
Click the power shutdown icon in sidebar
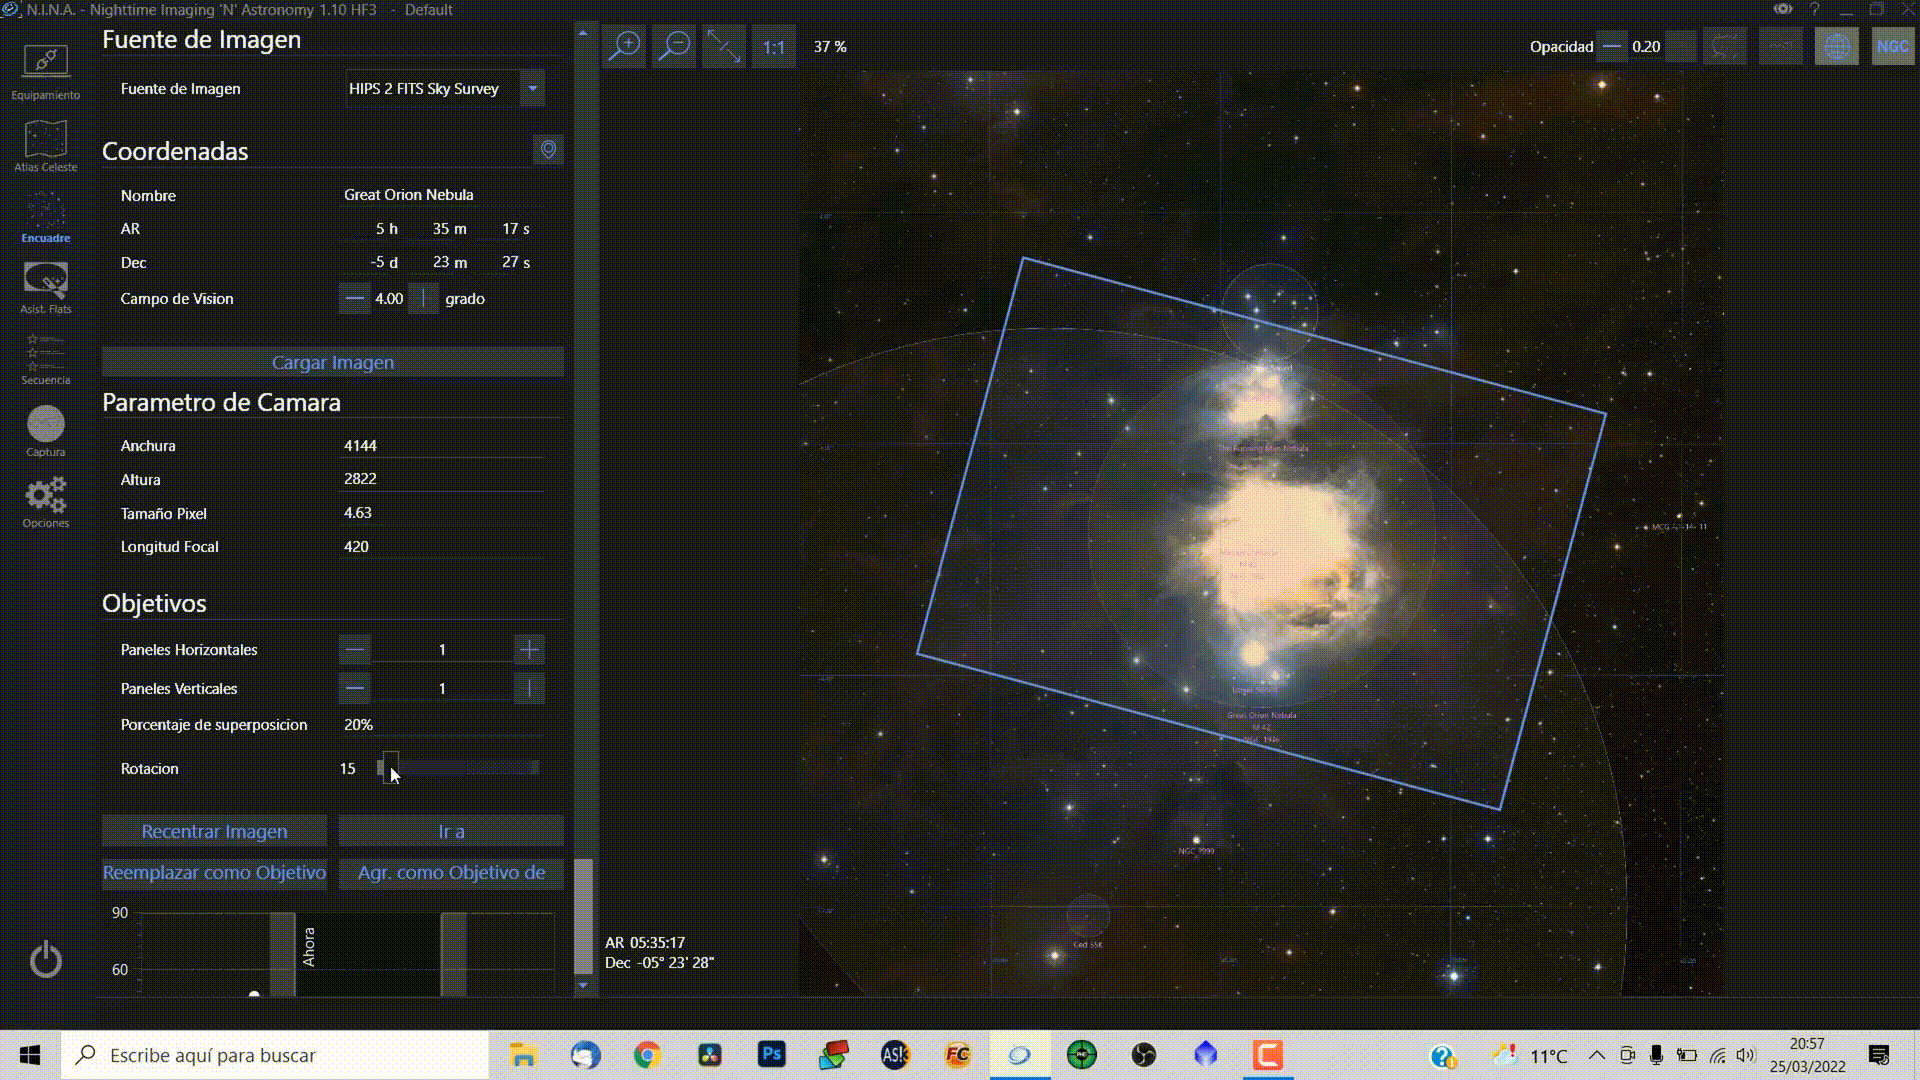click(x=45, y=960)
